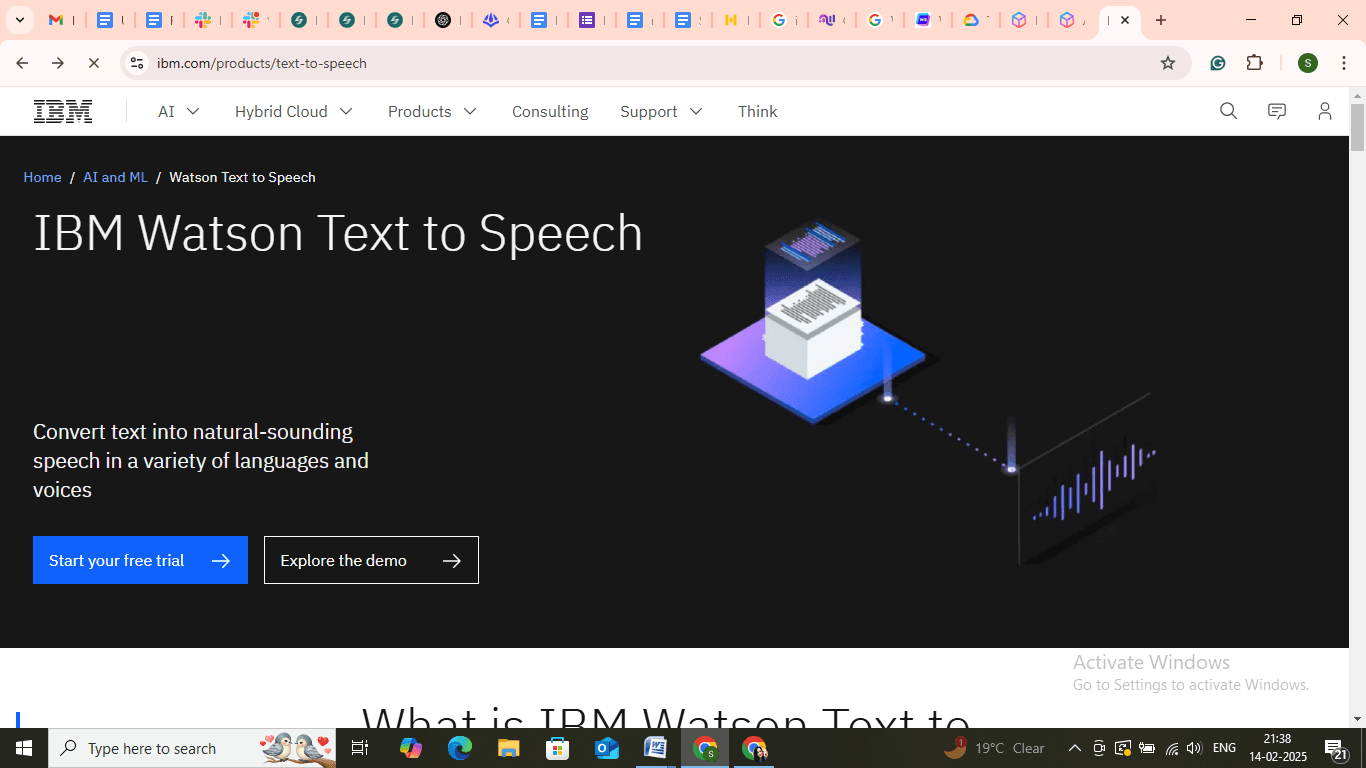Image resolution: width=1366 pixels, height=768 pixels.
Task: Click the Convert text into natural-sounding paragraph
Action: click(201, 461)
